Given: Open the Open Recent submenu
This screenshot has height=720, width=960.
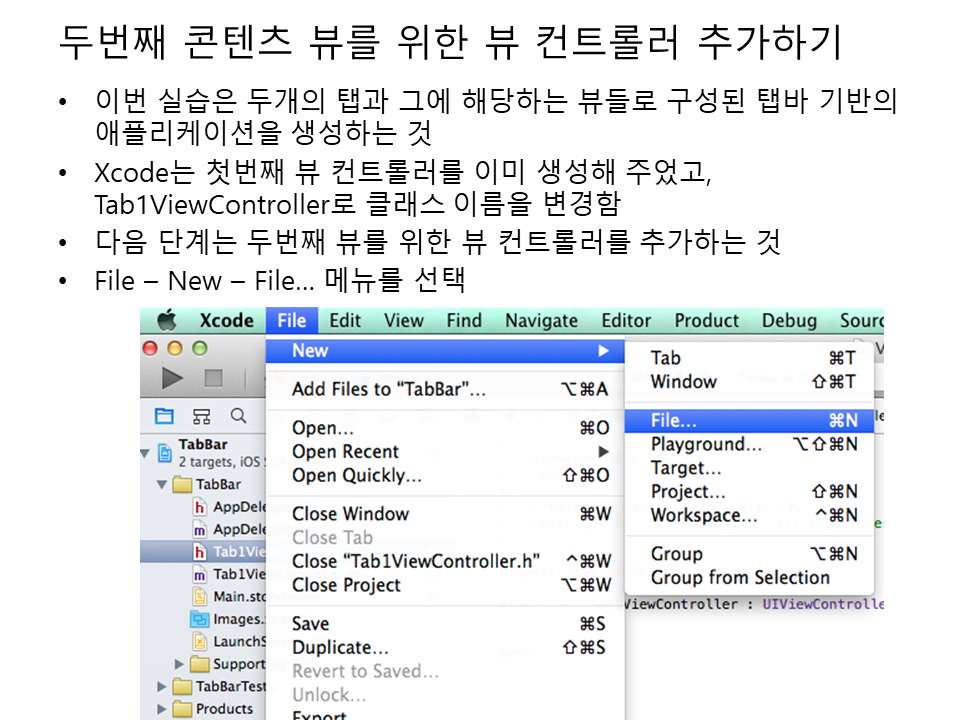Looking at the screenshot, I should tap(345, 451).
